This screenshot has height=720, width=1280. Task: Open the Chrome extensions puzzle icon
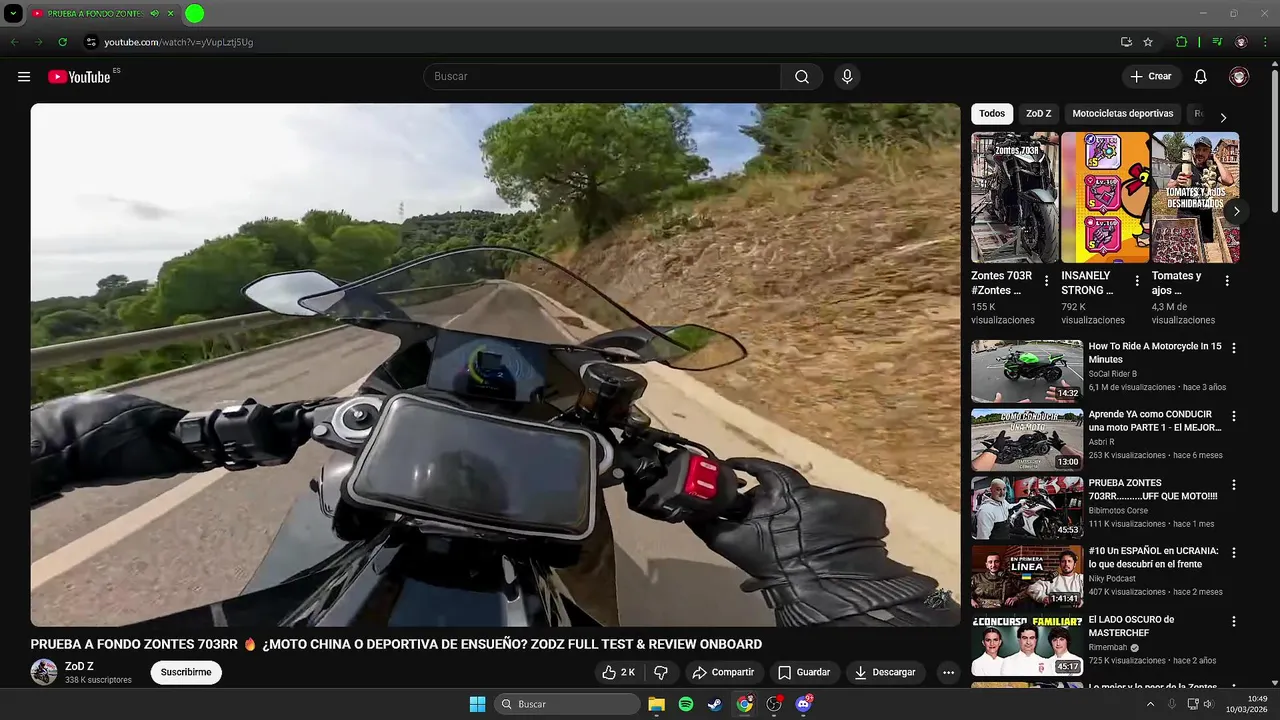coord(1182,42)
